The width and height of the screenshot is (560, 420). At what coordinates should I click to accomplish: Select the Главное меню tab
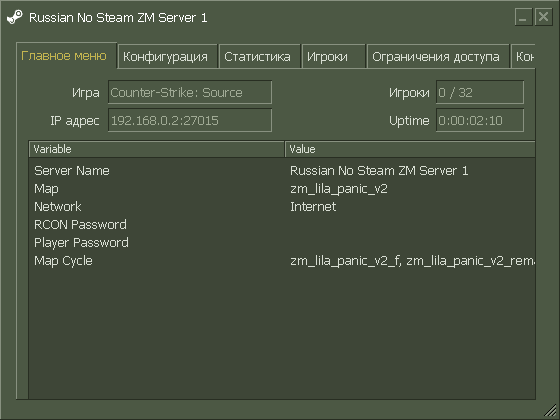(66, 56)
